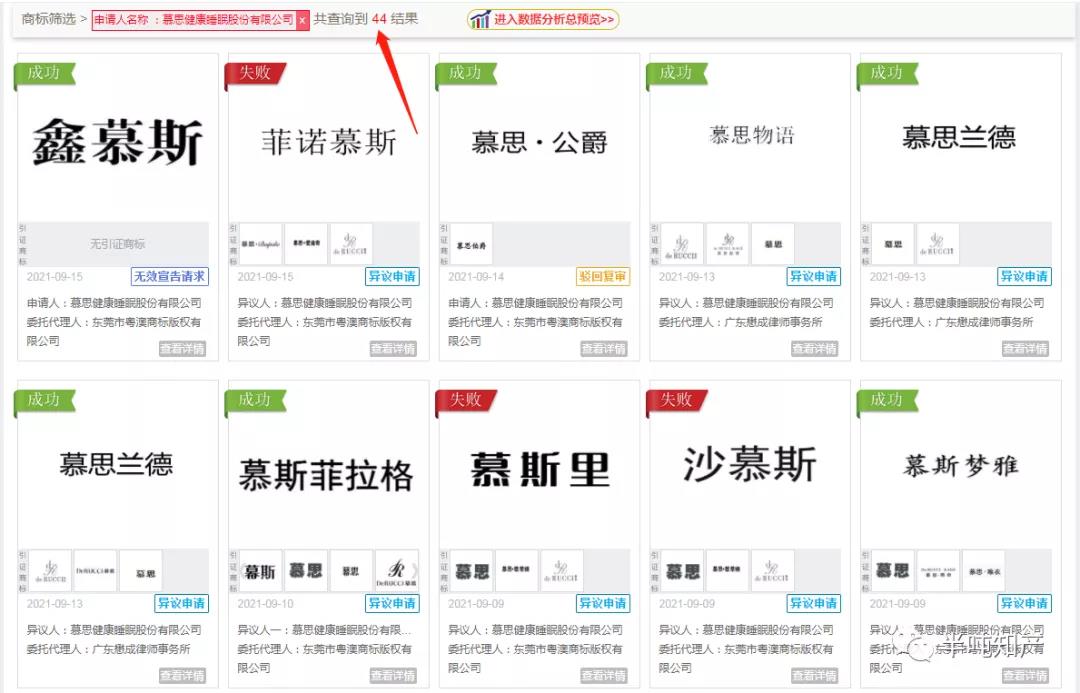The image size is (1080, 693).
Task: Choose the 异议申请 tag on 慕斯里 card
Action: [603, 603]
